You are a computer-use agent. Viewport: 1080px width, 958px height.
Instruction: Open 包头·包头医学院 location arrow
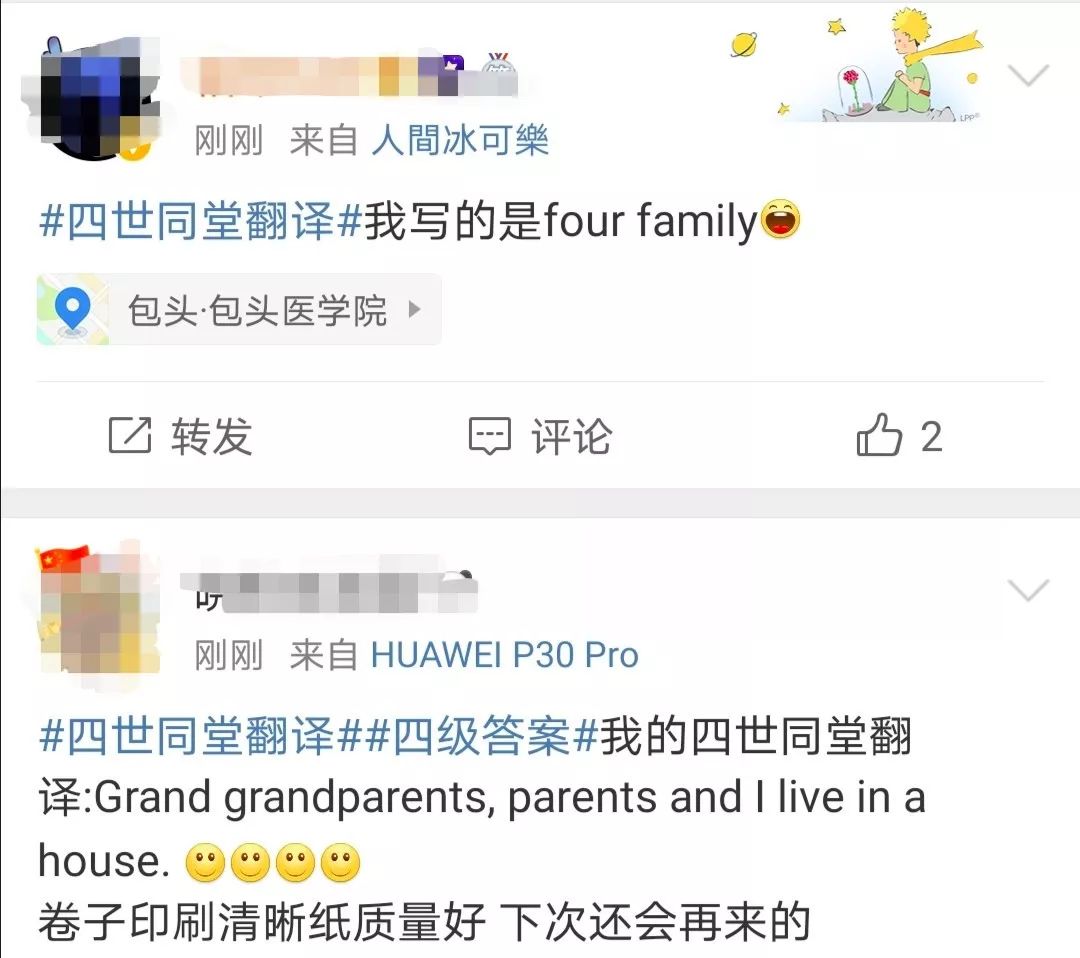point(414,309)
